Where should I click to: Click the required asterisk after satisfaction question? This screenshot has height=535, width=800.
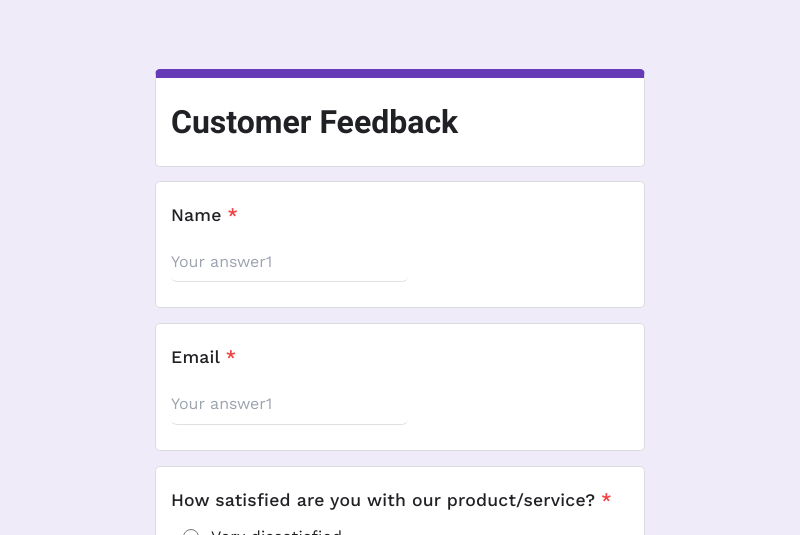(x=606, y=499)
